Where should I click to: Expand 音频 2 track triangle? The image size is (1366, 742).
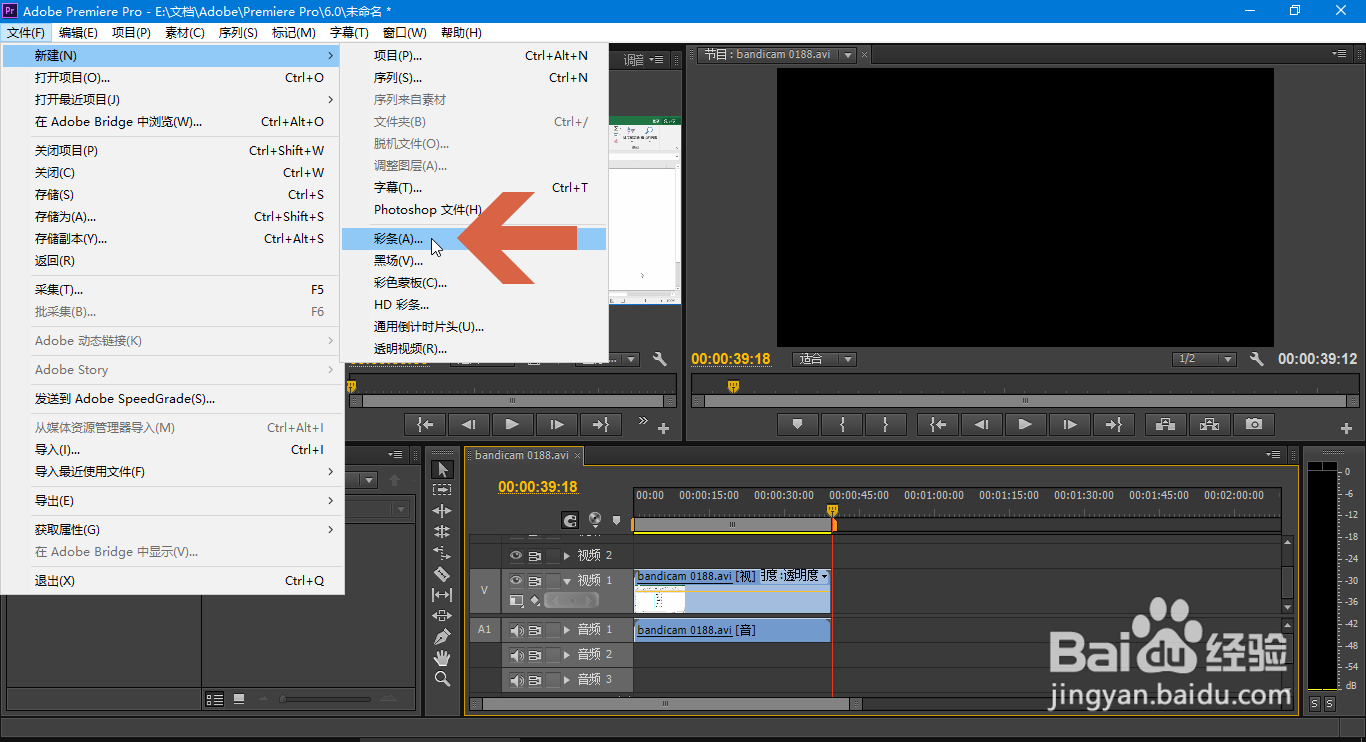point(568,655)
